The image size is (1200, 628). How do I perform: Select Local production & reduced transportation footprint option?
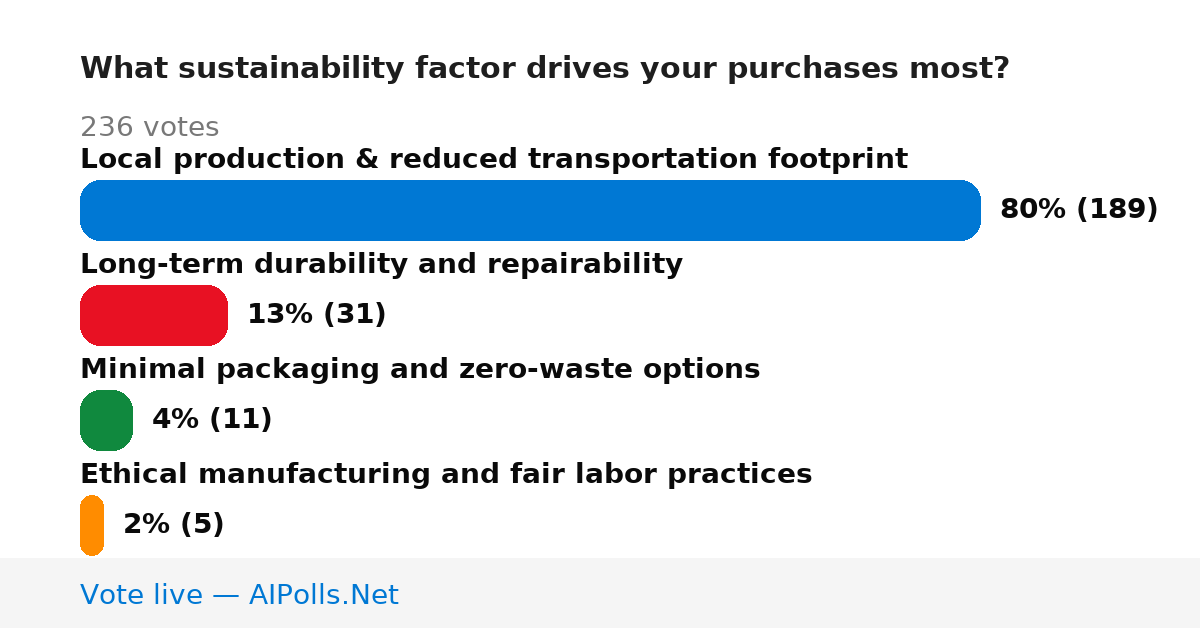click(x=494, y=159)
